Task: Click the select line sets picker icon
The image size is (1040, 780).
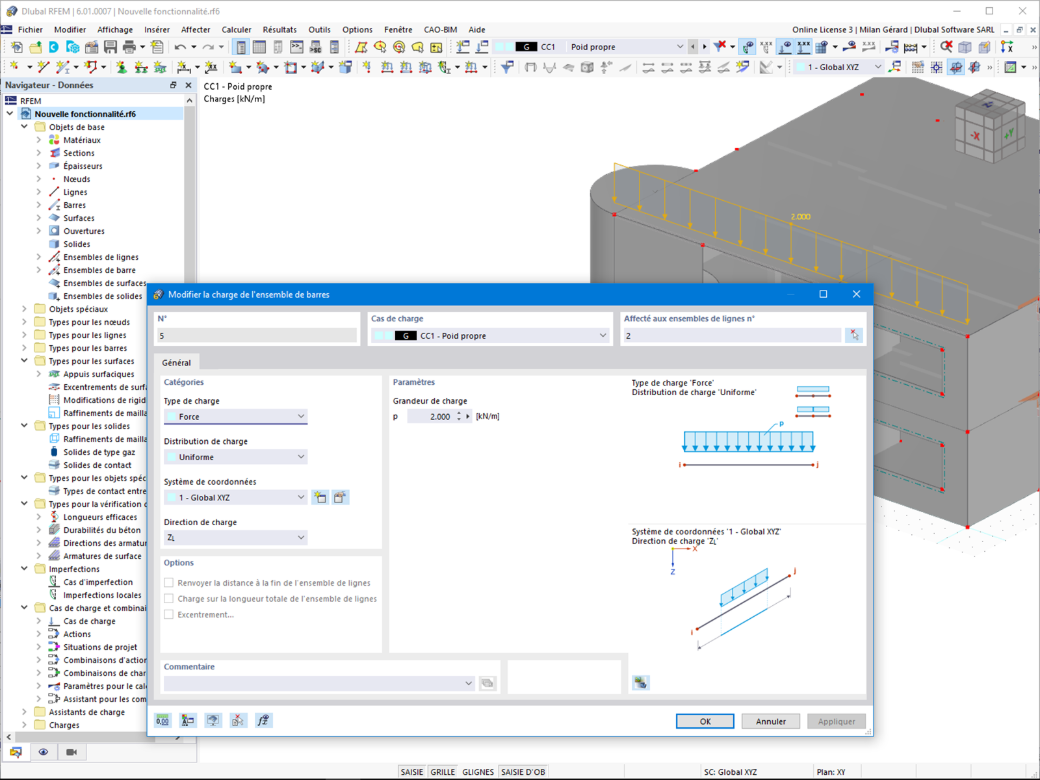Action: [854, 336]
